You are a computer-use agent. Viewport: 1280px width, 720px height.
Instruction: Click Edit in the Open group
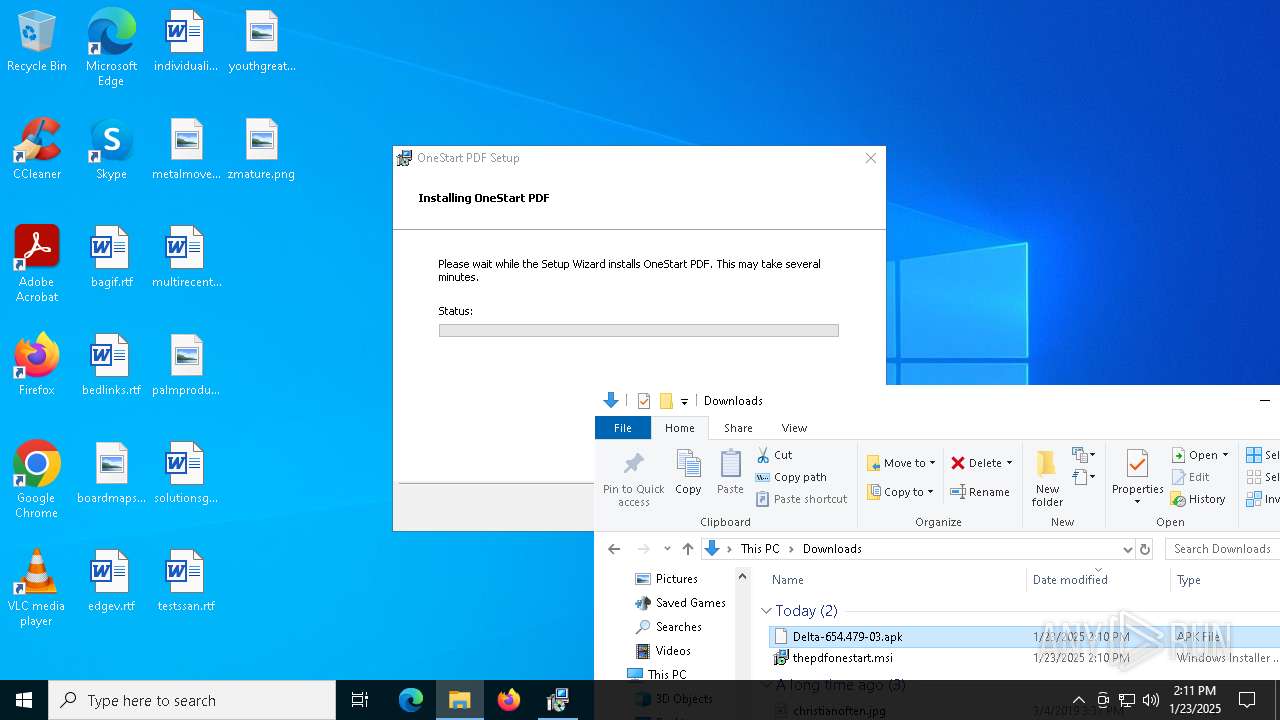click(x=1190, y=477)
